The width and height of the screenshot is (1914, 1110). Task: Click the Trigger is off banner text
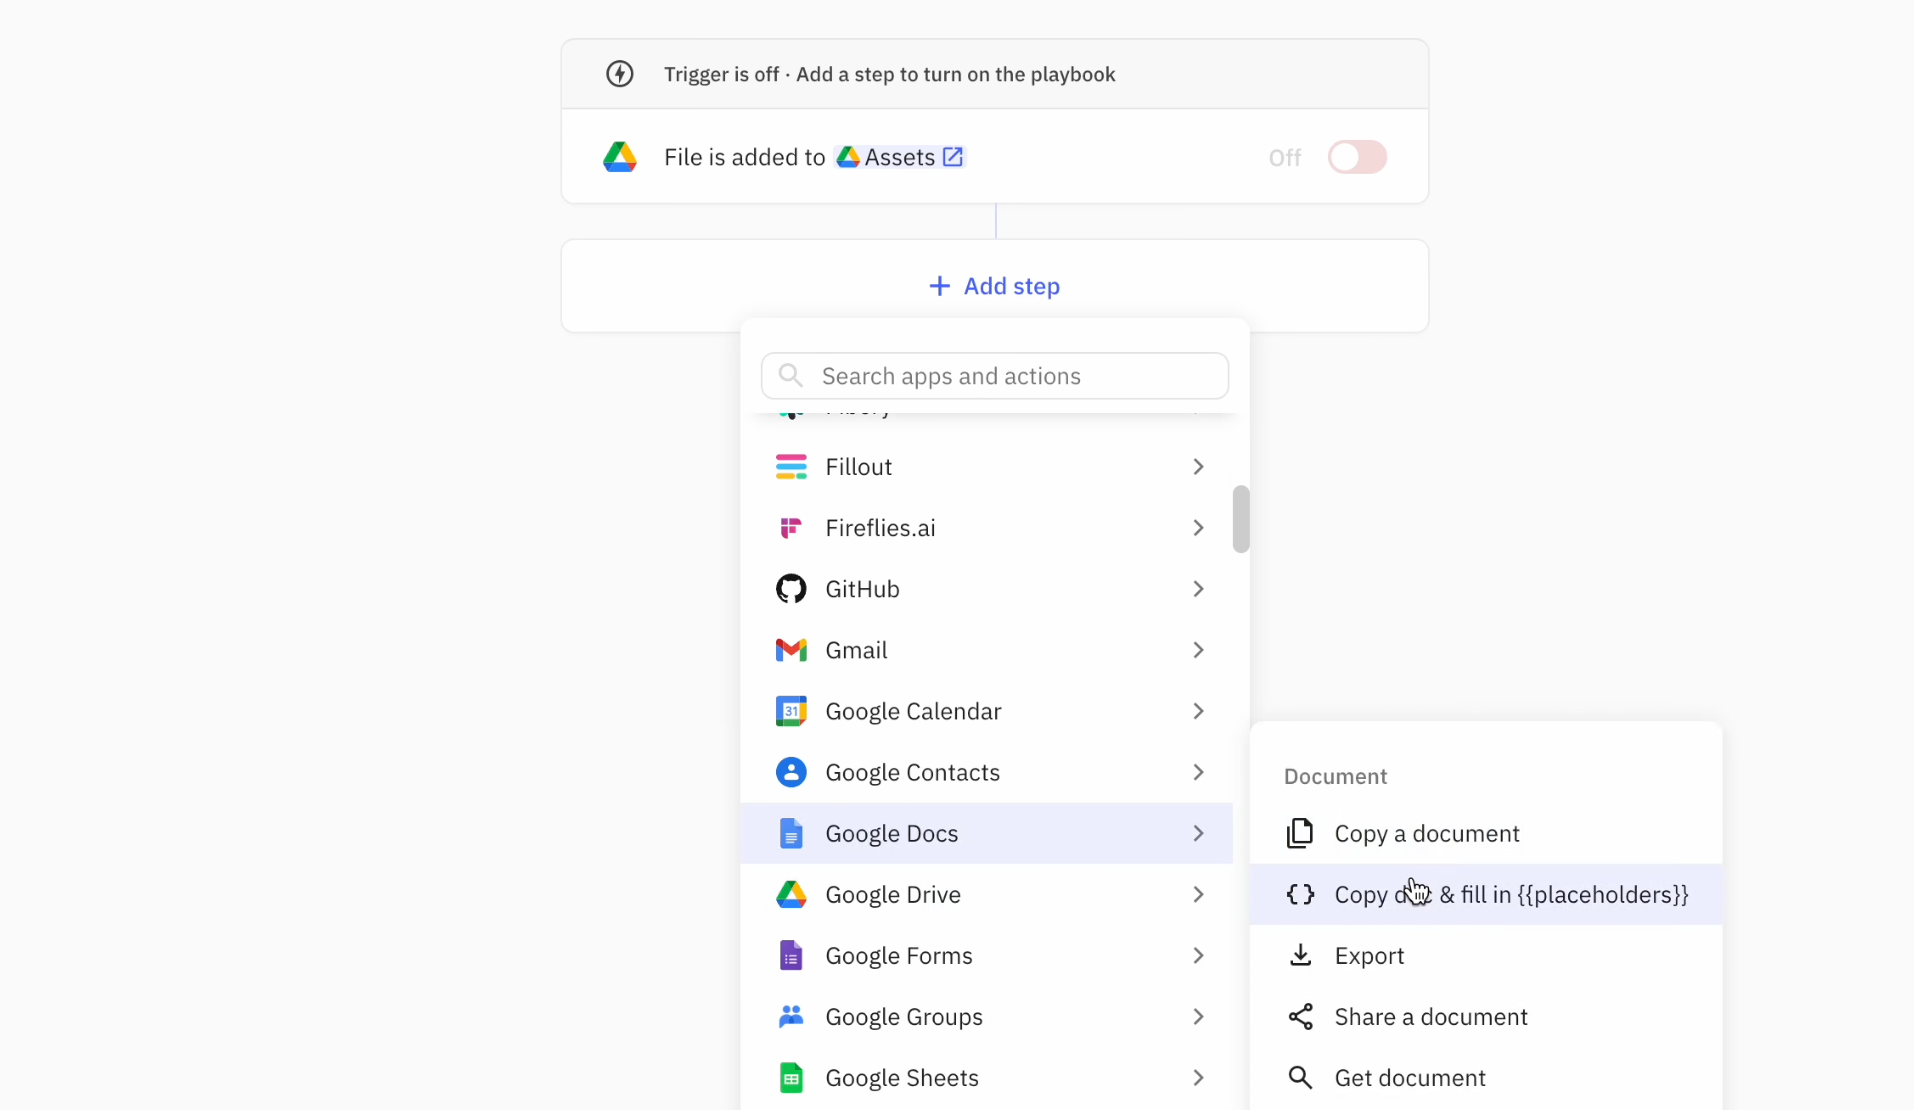(x=889, y=74)
